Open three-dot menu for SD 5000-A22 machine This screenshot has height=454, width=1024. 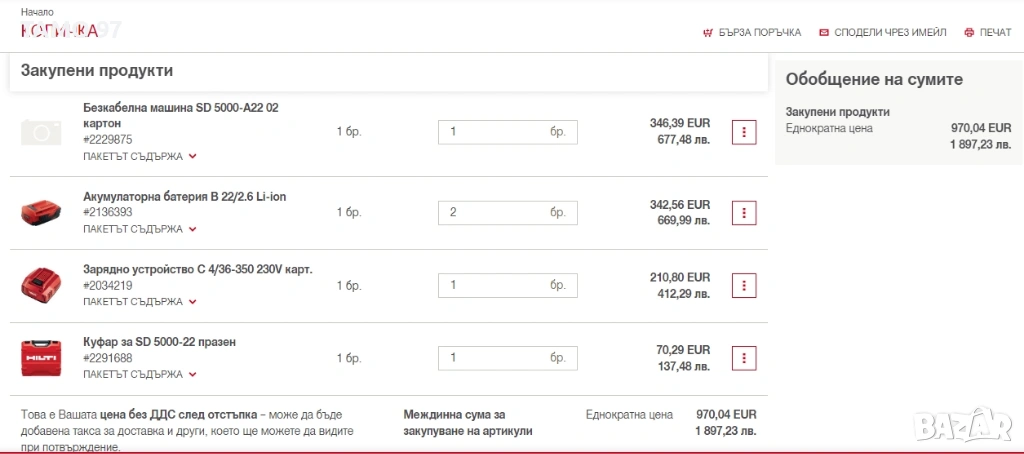pos(744,132)
